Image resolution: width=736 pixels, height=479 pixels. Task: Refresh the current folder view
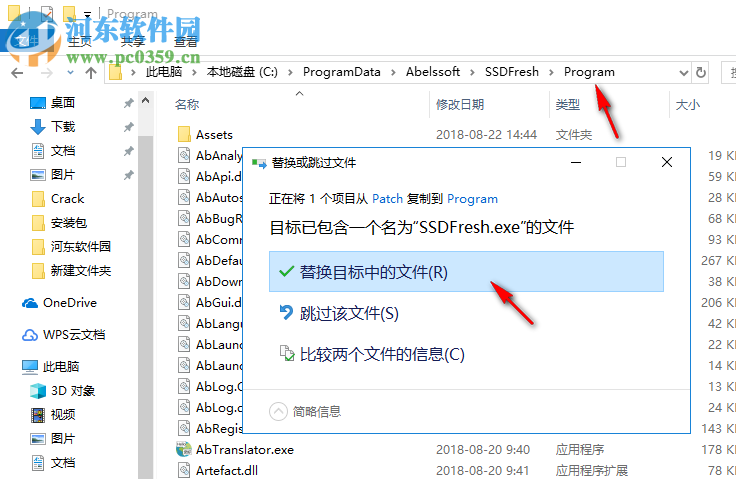click(701, 72)
